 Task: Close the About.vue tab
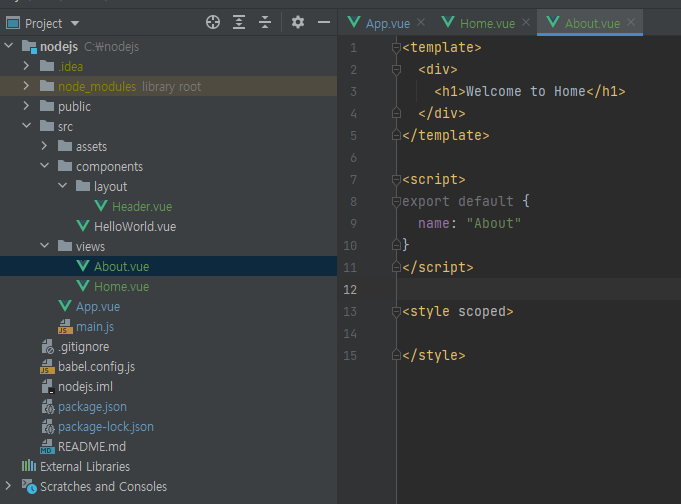coord(631,22)
